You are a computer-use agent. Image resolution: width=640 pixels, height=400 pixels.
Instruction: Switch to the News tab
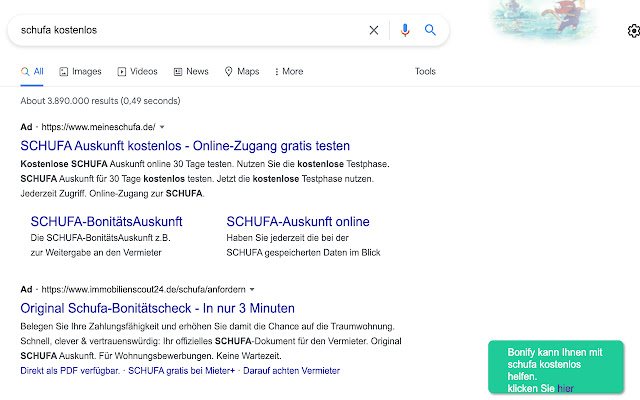(191, 71)
